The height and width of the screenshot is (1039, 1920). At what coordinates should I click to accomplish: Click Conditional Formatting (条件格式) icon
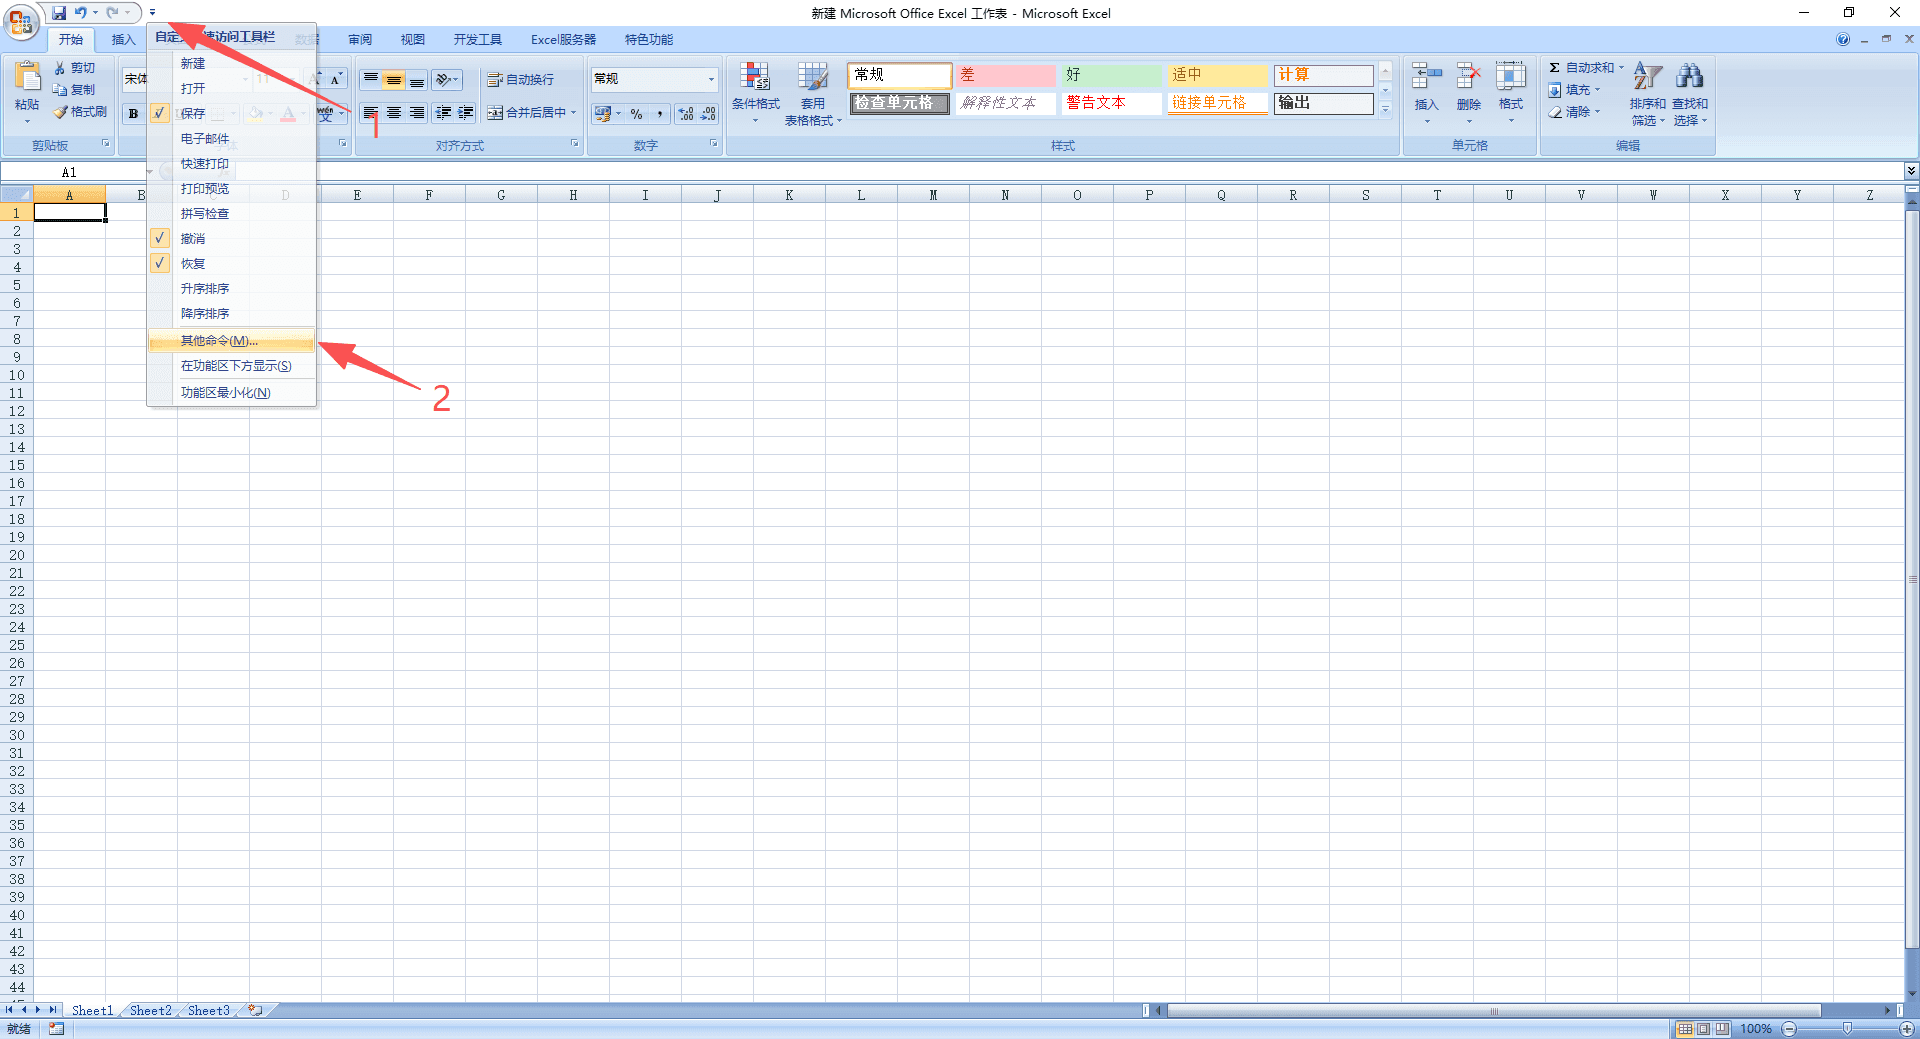click(x=755, y=77)
